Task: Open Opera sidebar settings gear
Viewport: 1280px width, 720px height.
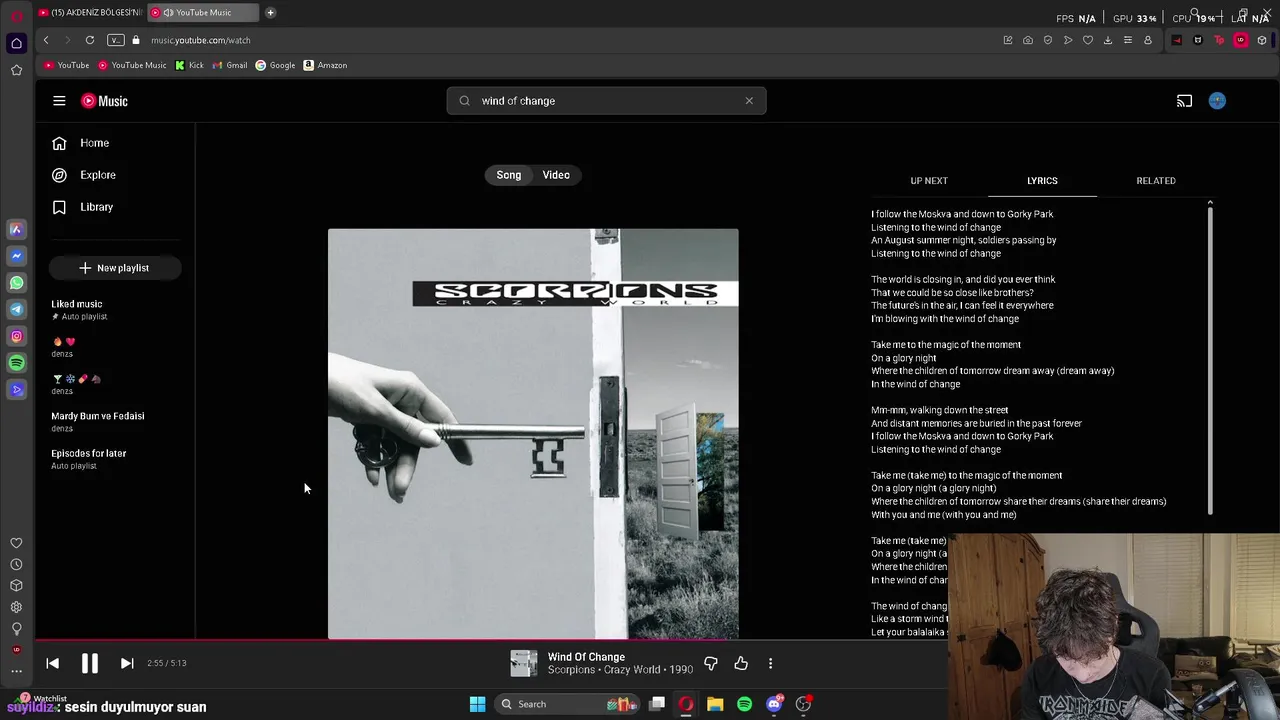Action: (16, 607)
